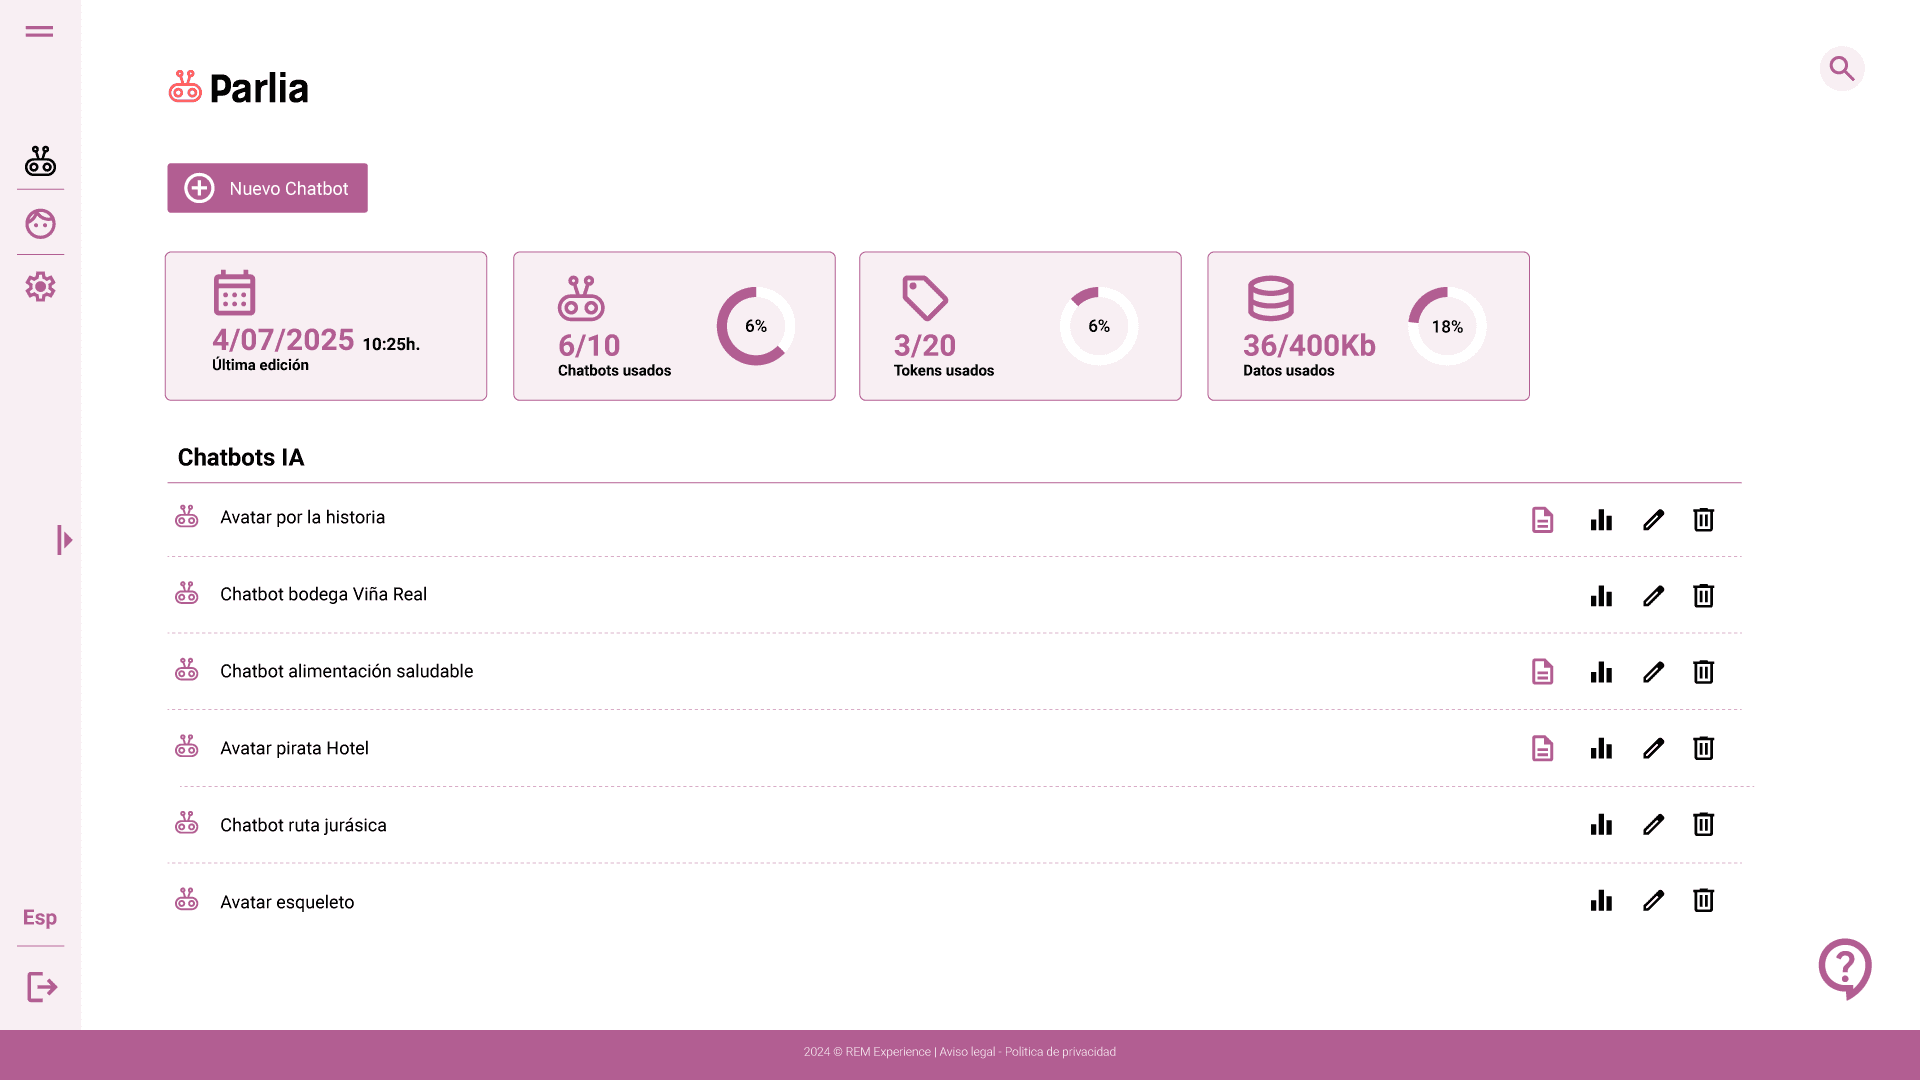
Task: Edit Chatbot bodega Viña Real
Action: pos(1653,596)
